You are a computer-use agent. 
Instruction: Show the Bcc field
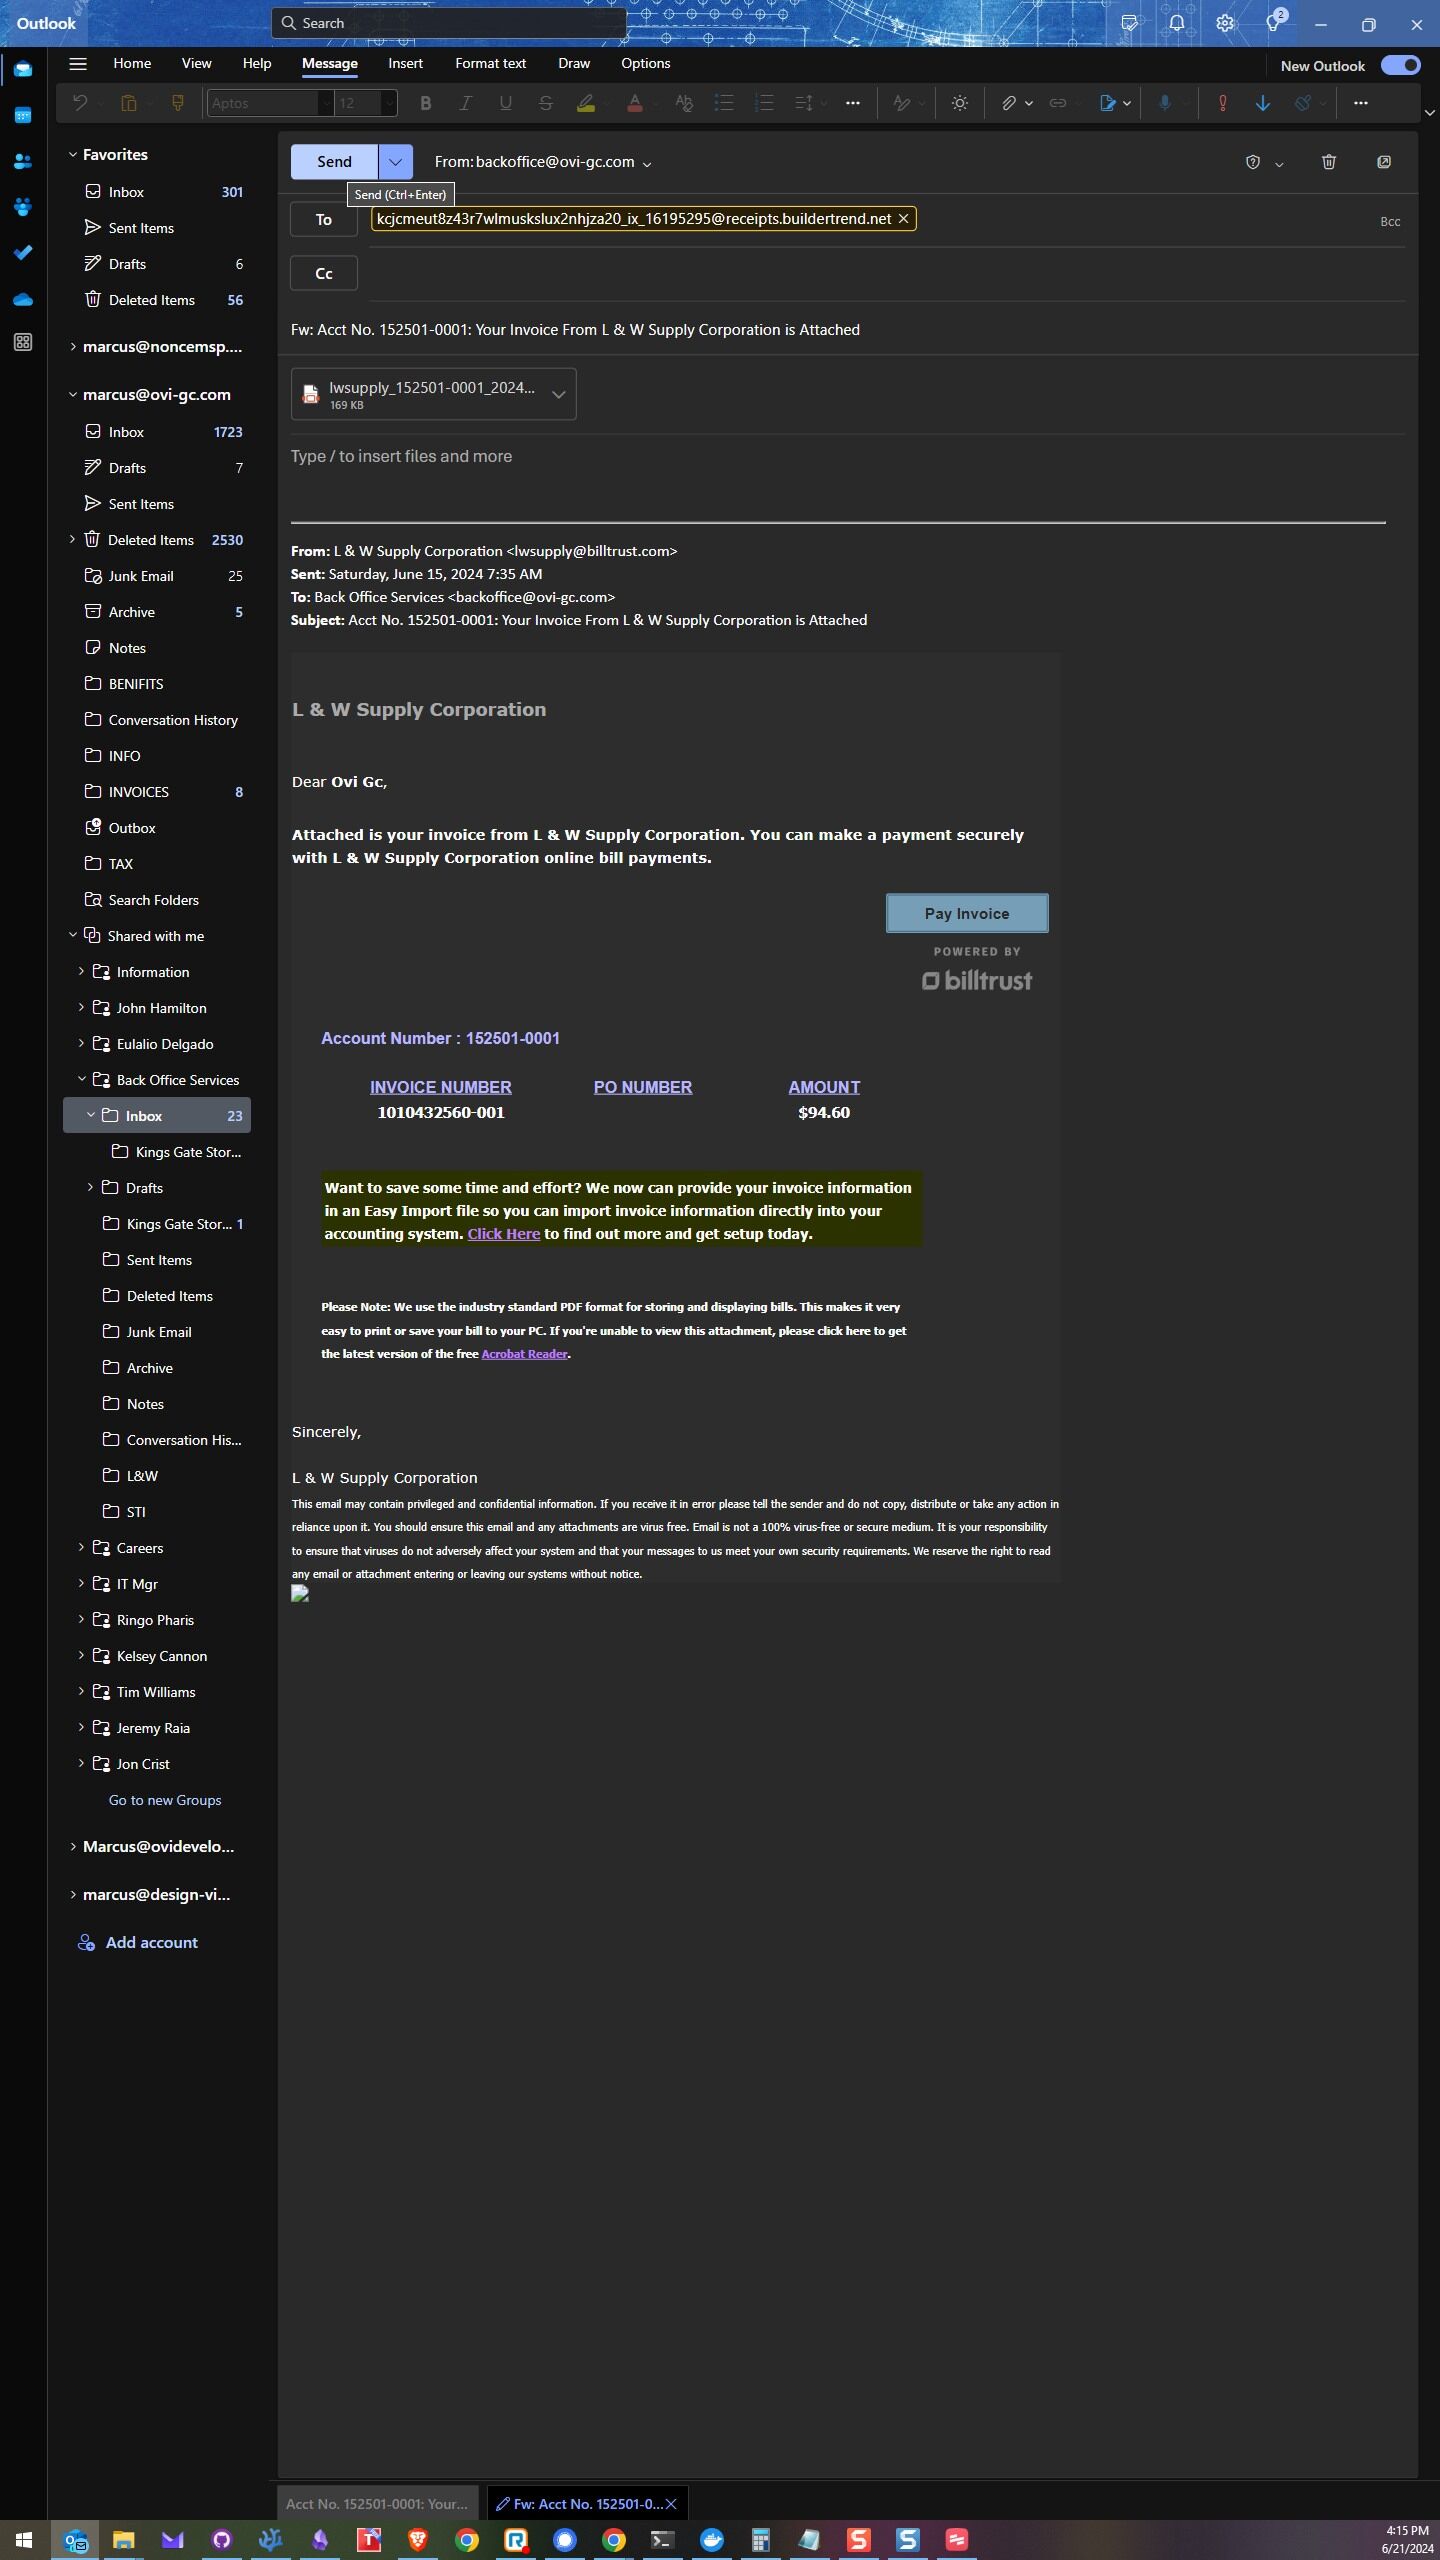(x=1390, y=222)
